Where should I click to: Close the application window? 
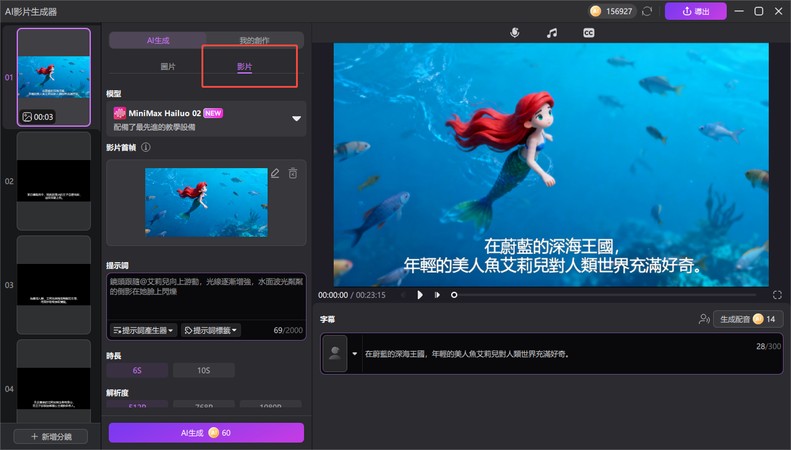[x=778, y=11]
